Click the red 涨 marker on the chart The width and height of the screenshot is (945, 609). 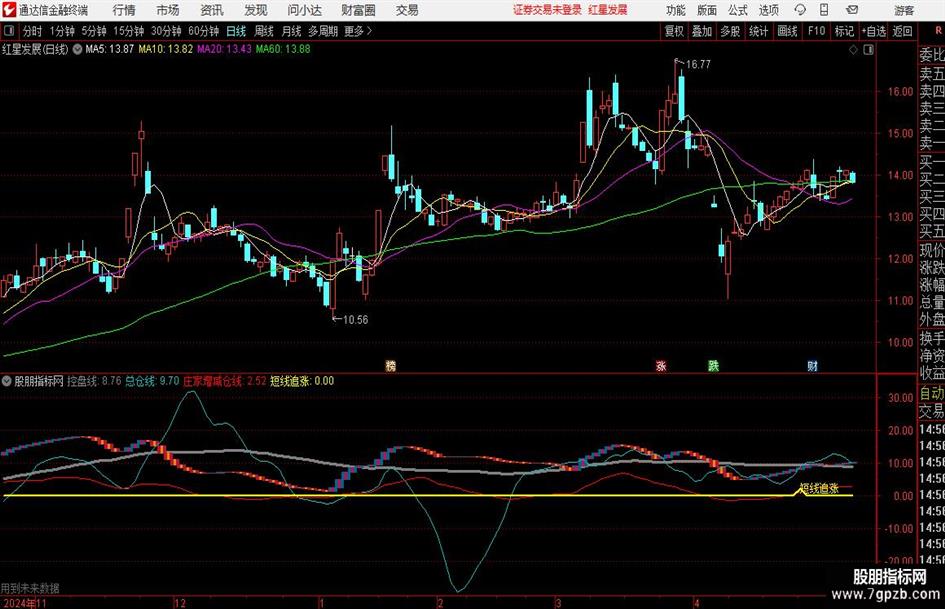click(x=661, y=365)
